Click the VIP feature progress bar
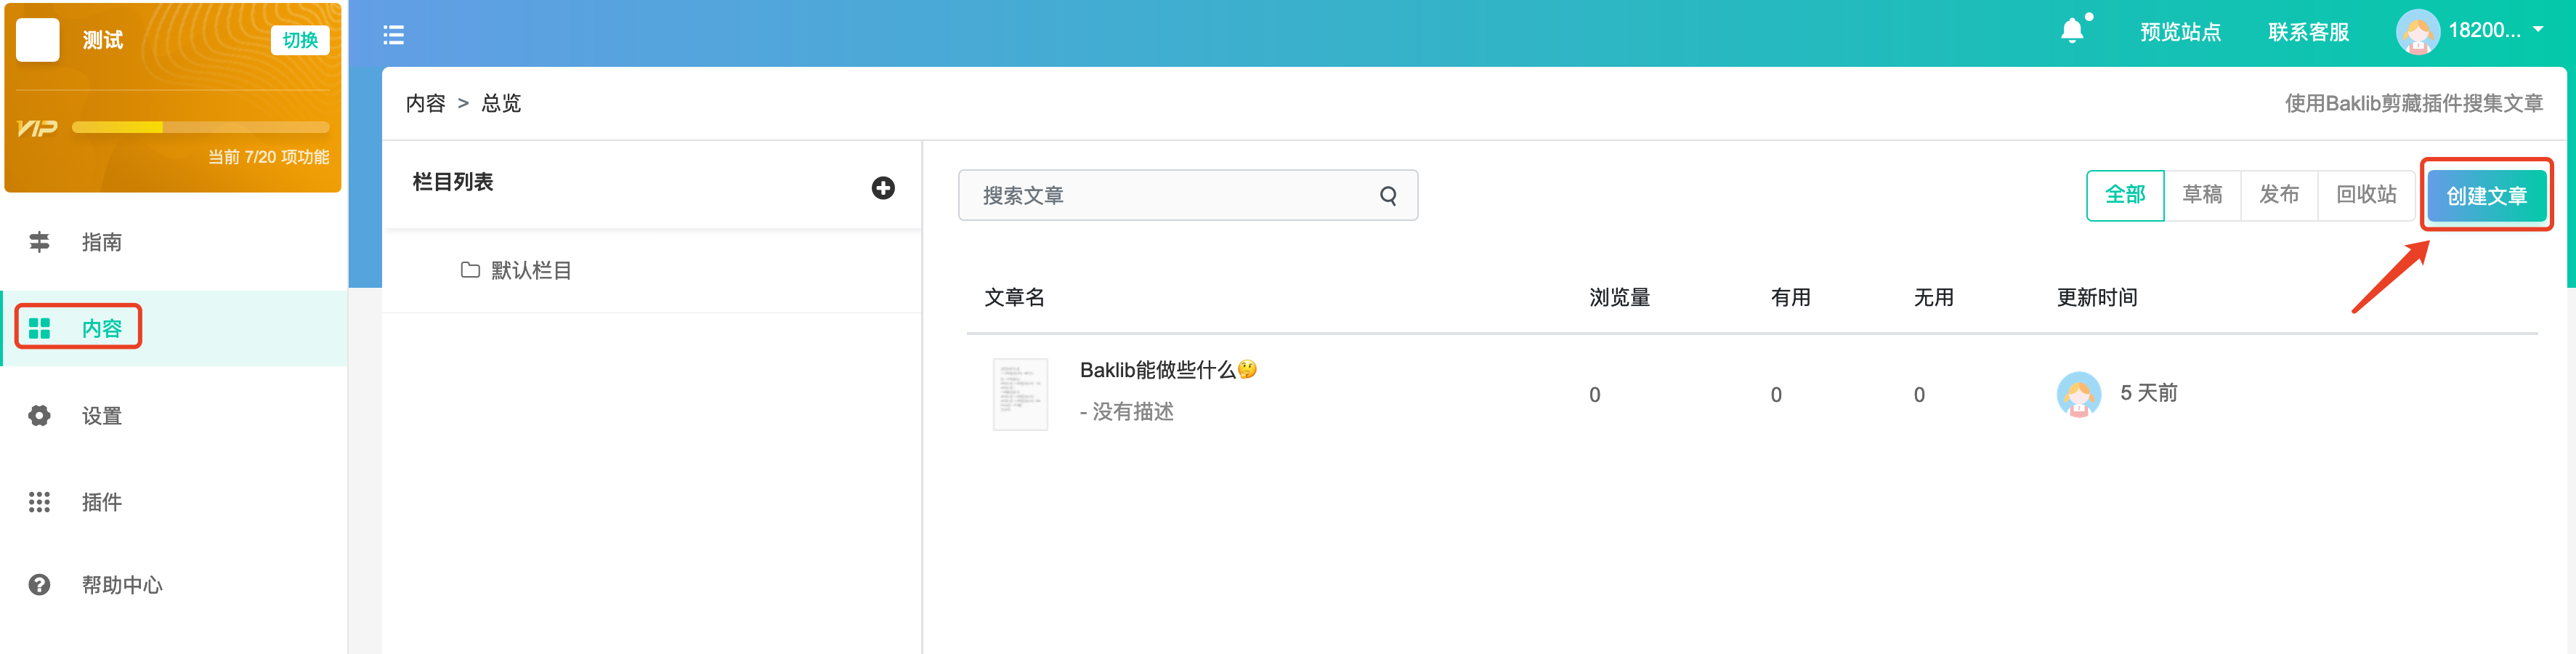This screenshot has height=654, width=2576. pos(200,127)
